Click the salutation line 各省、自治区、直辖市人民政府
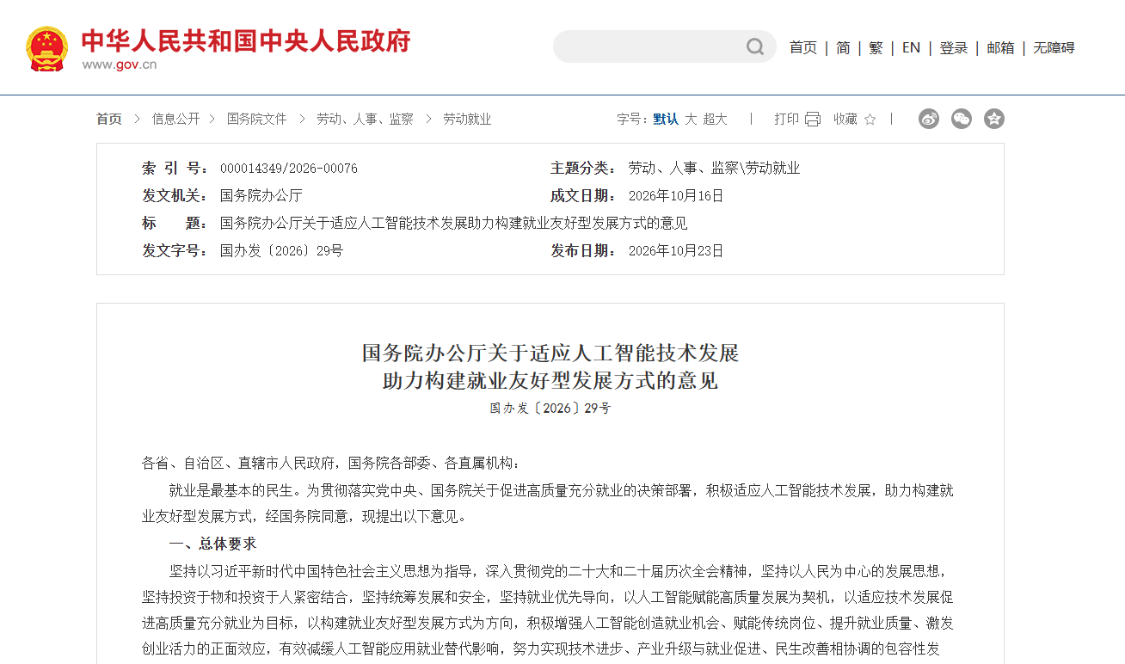Screen dimensions: 1125x664 [238, 463]
